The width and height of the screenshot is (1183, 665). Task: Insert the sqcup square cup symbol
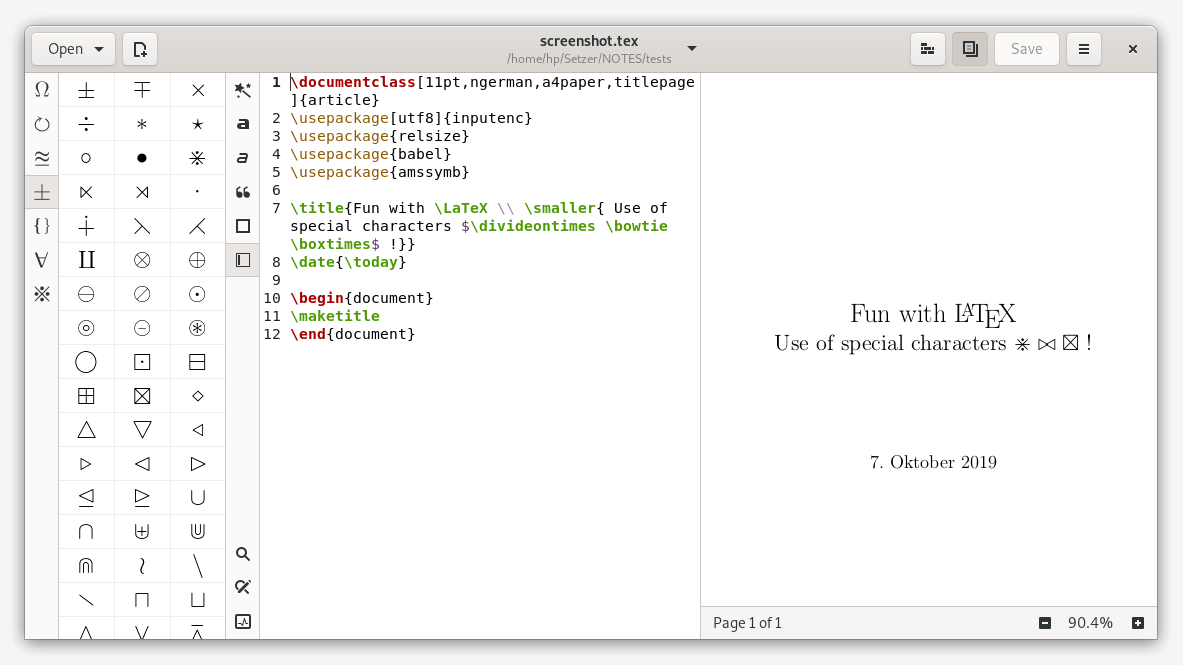(198, 600)
